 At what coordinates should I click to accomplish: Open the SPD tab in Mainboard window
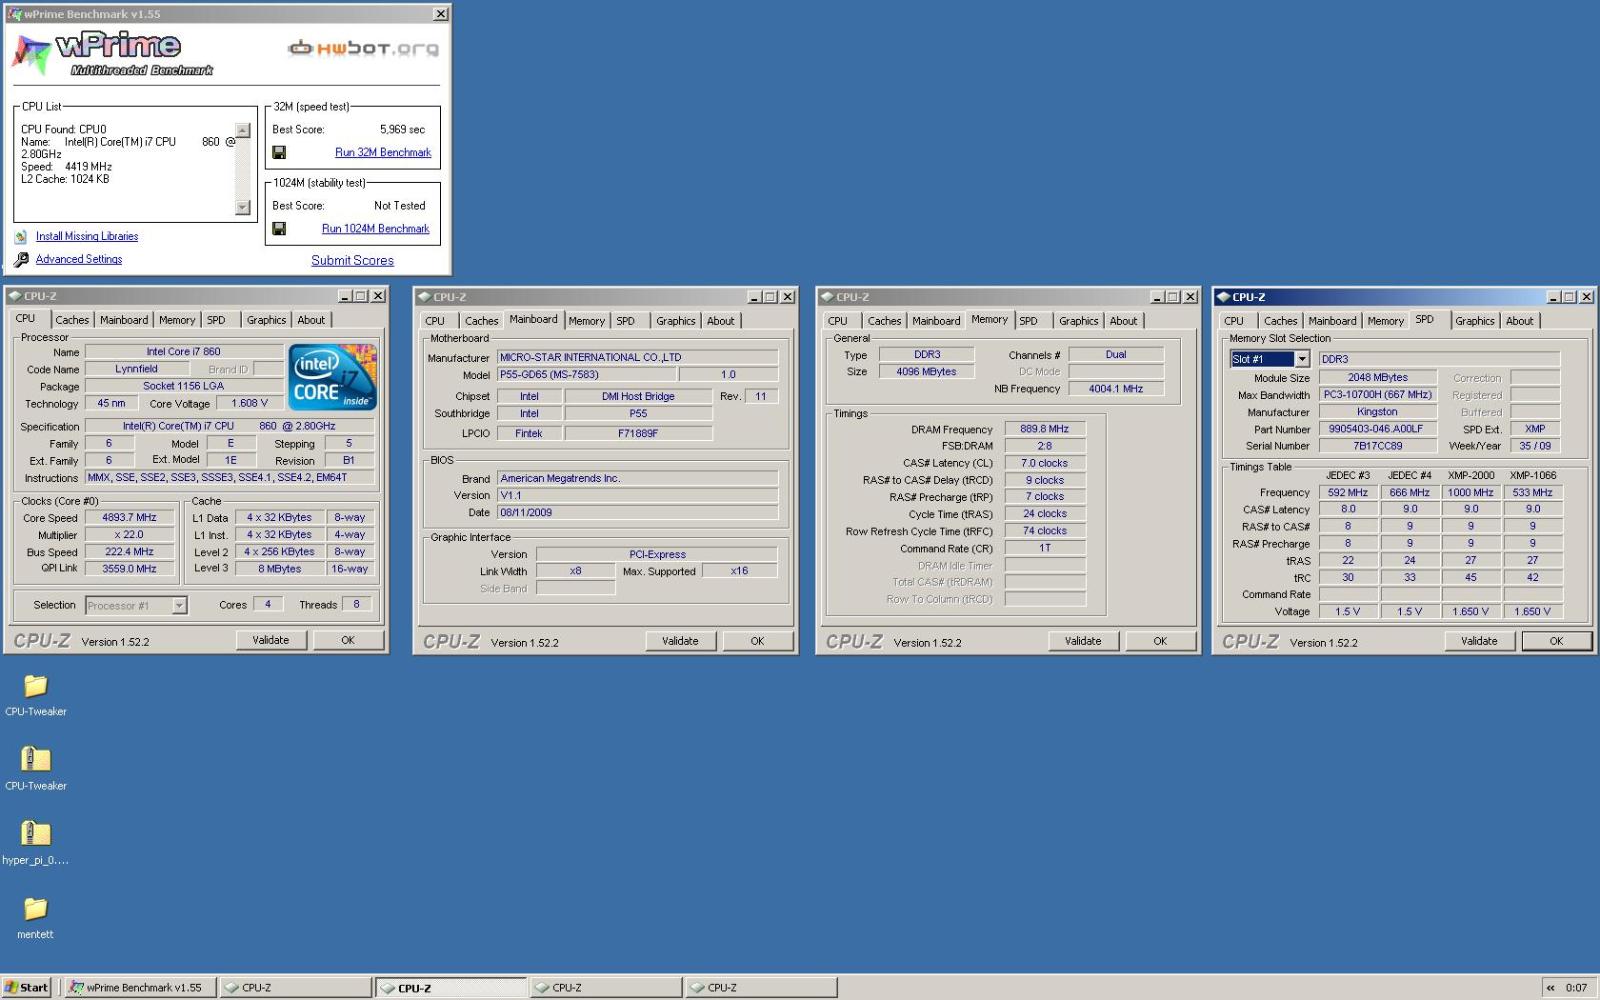coord(626,321)
